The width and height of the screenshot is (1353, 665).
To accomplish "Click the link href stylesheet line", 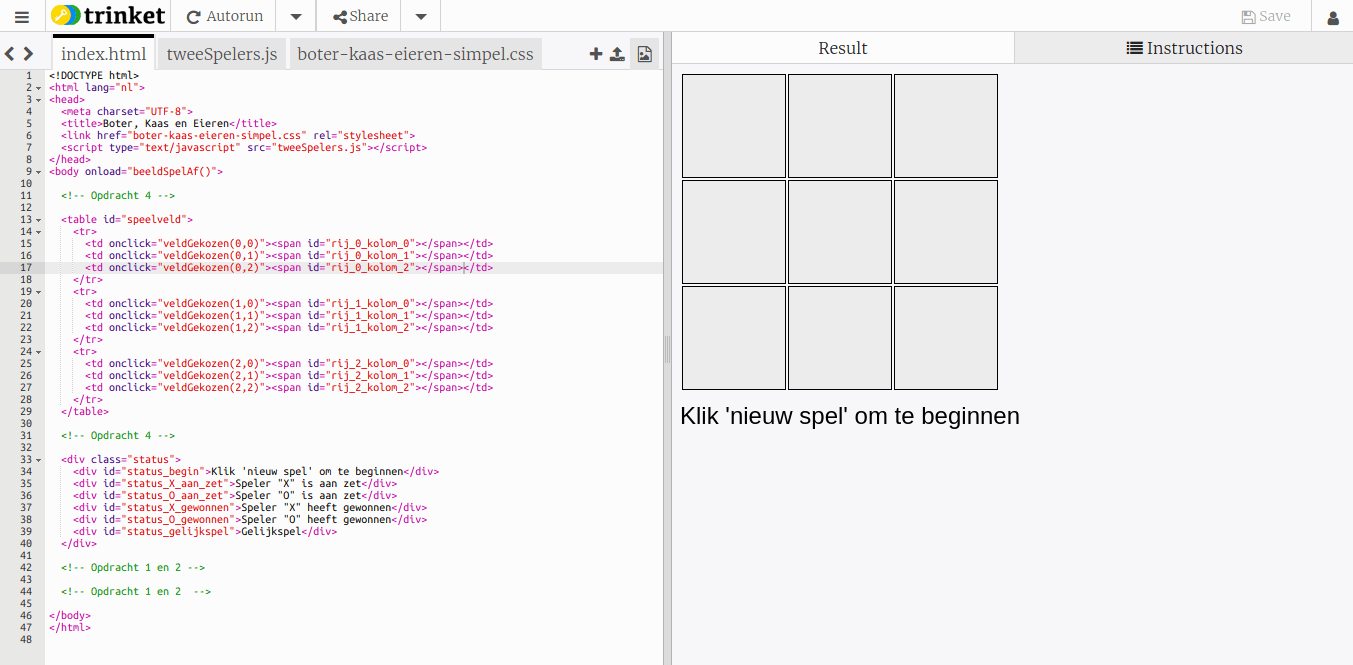I will [x=238, y=136].
